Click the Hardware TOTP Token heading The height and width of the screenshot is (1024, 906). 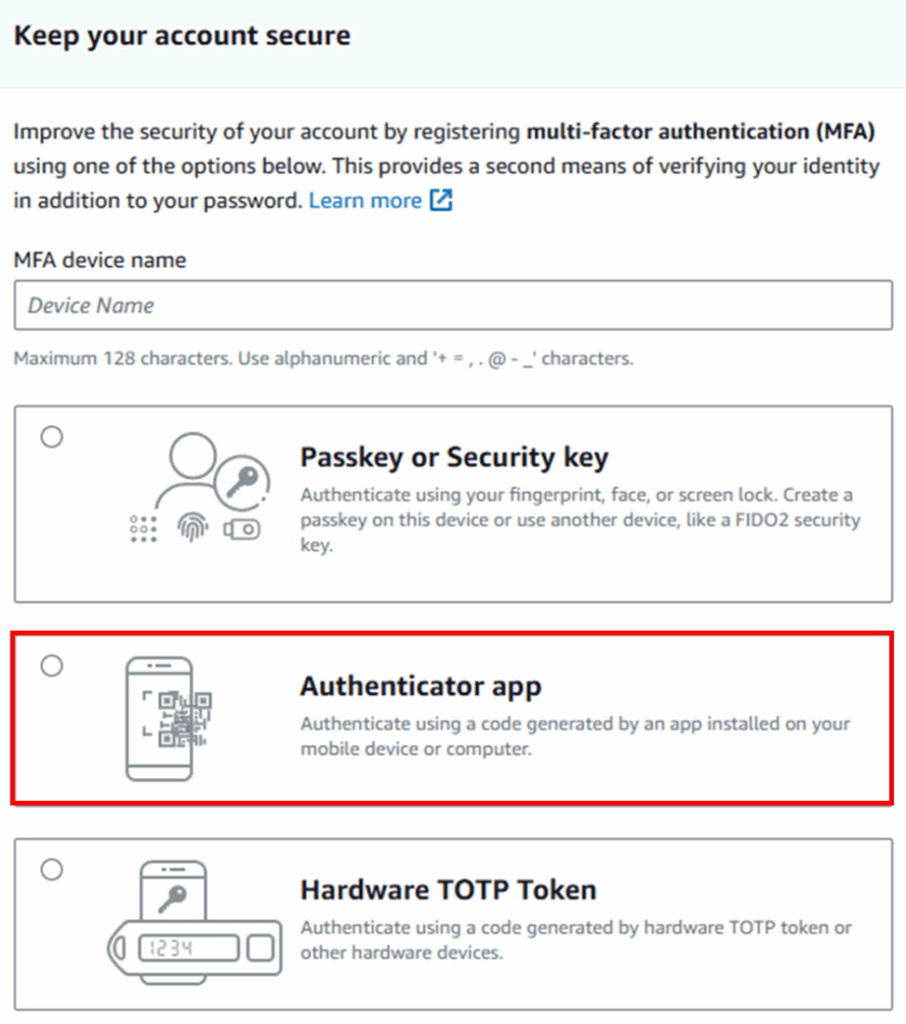[448, 890]
